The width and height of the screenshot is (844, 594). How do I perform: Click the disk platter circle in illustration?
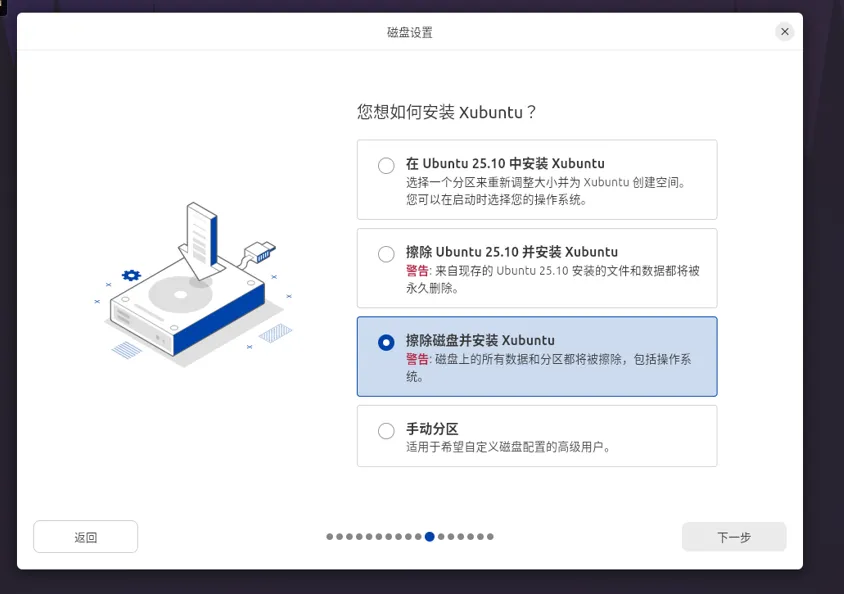pyautogui.click(x=181, y=294)
